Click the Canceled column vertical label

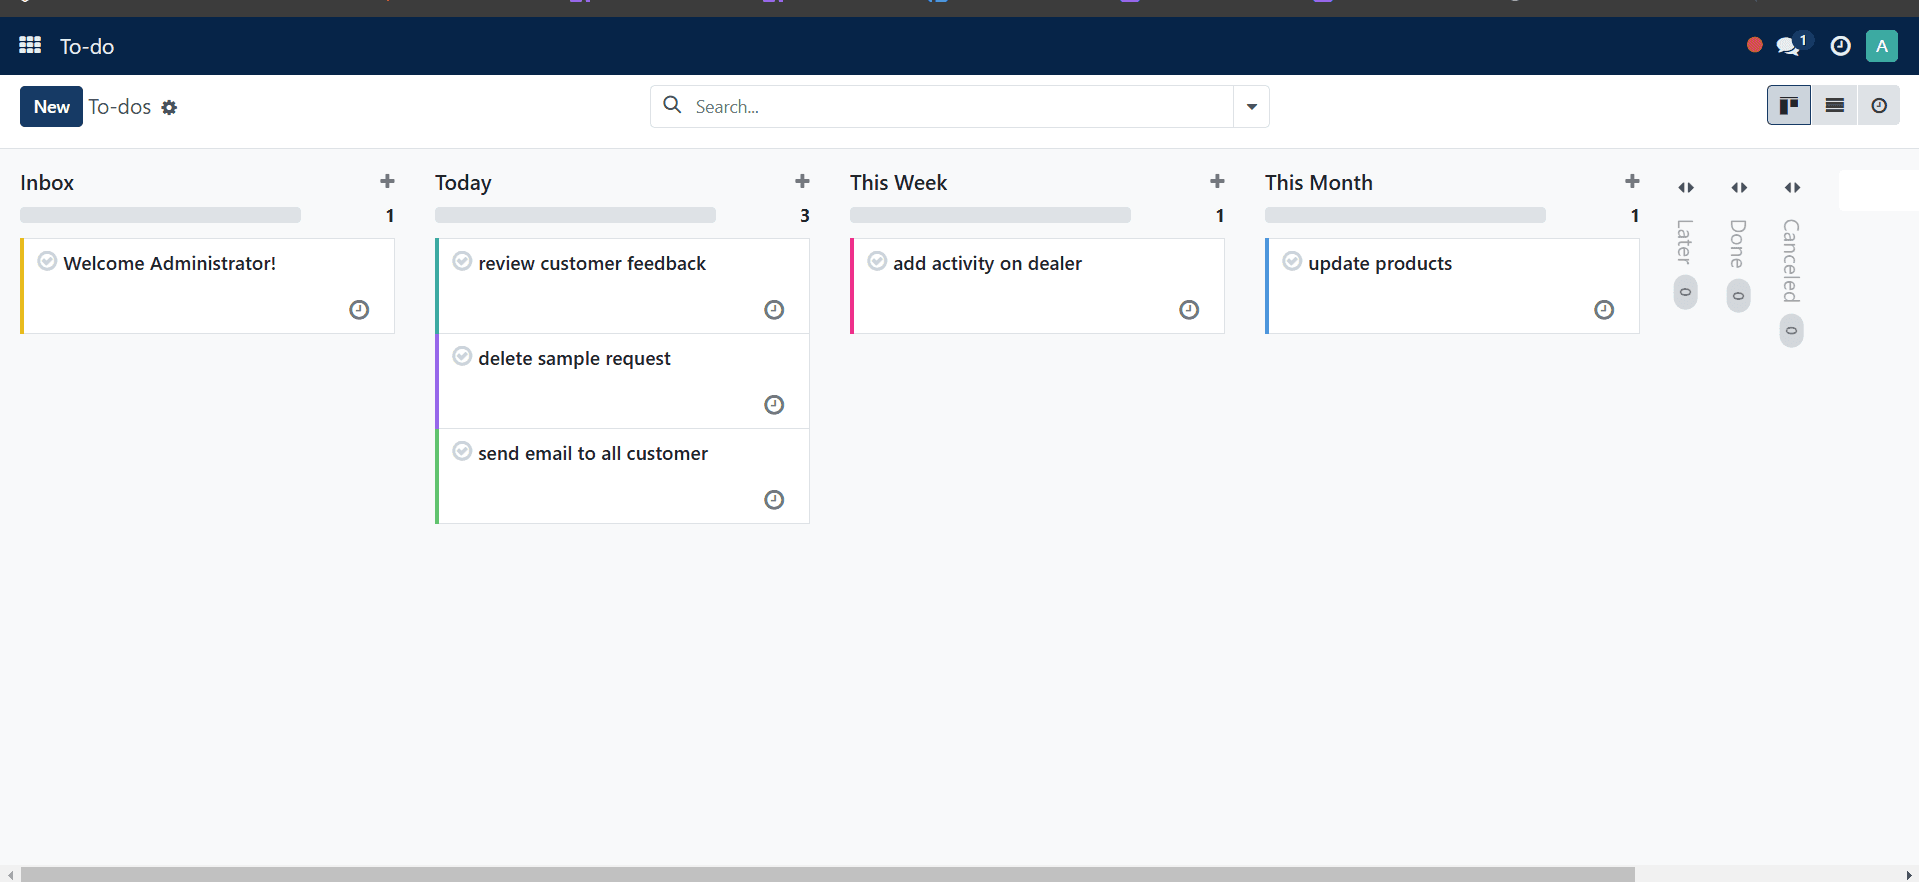click(1791, 260)
